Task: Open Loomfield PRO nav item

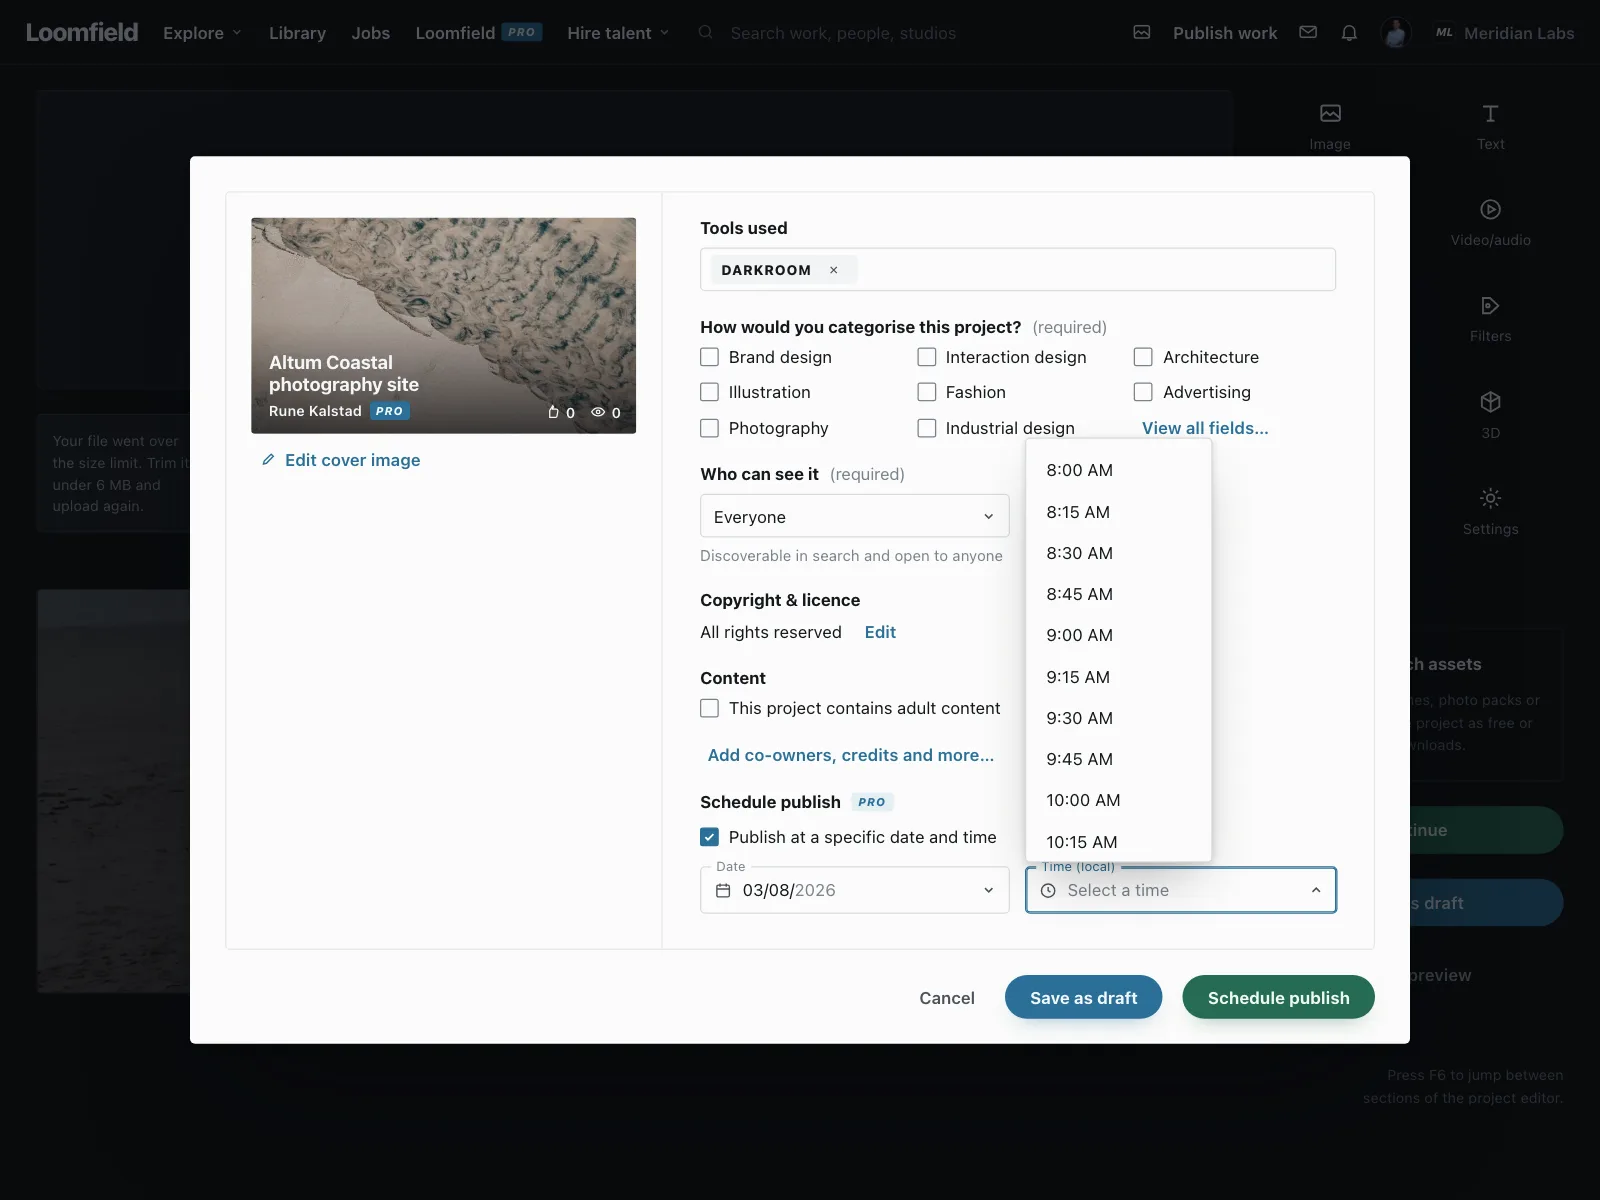Action: pyautogui.click(x=479, y=33)
